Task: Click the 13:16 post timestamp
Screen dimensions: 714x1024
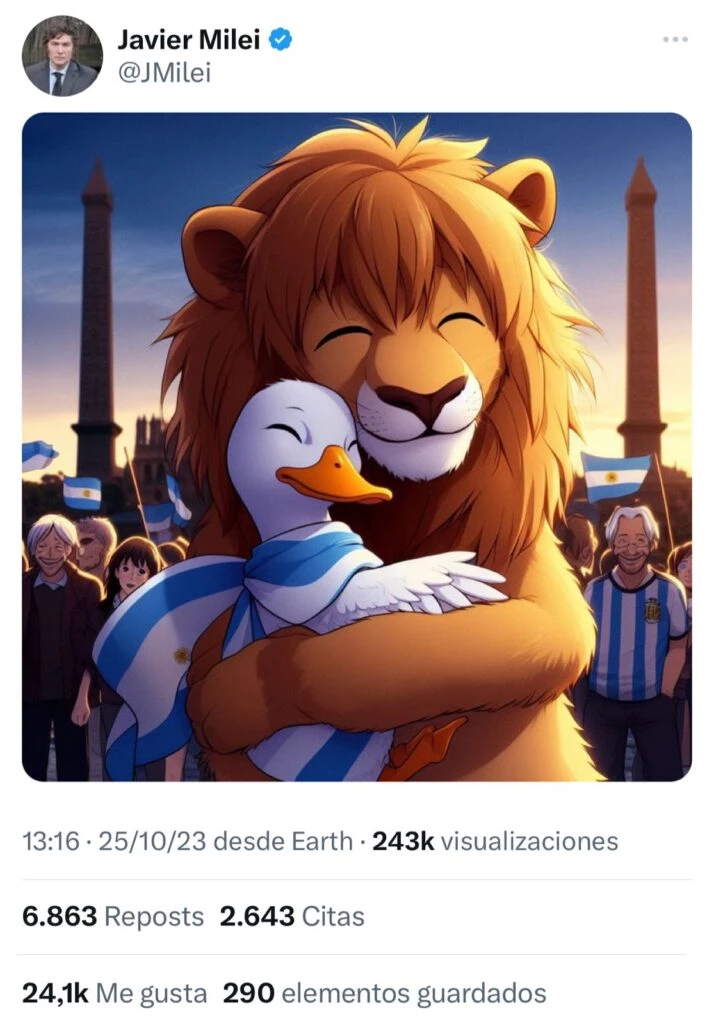Action: pos(50,841)
